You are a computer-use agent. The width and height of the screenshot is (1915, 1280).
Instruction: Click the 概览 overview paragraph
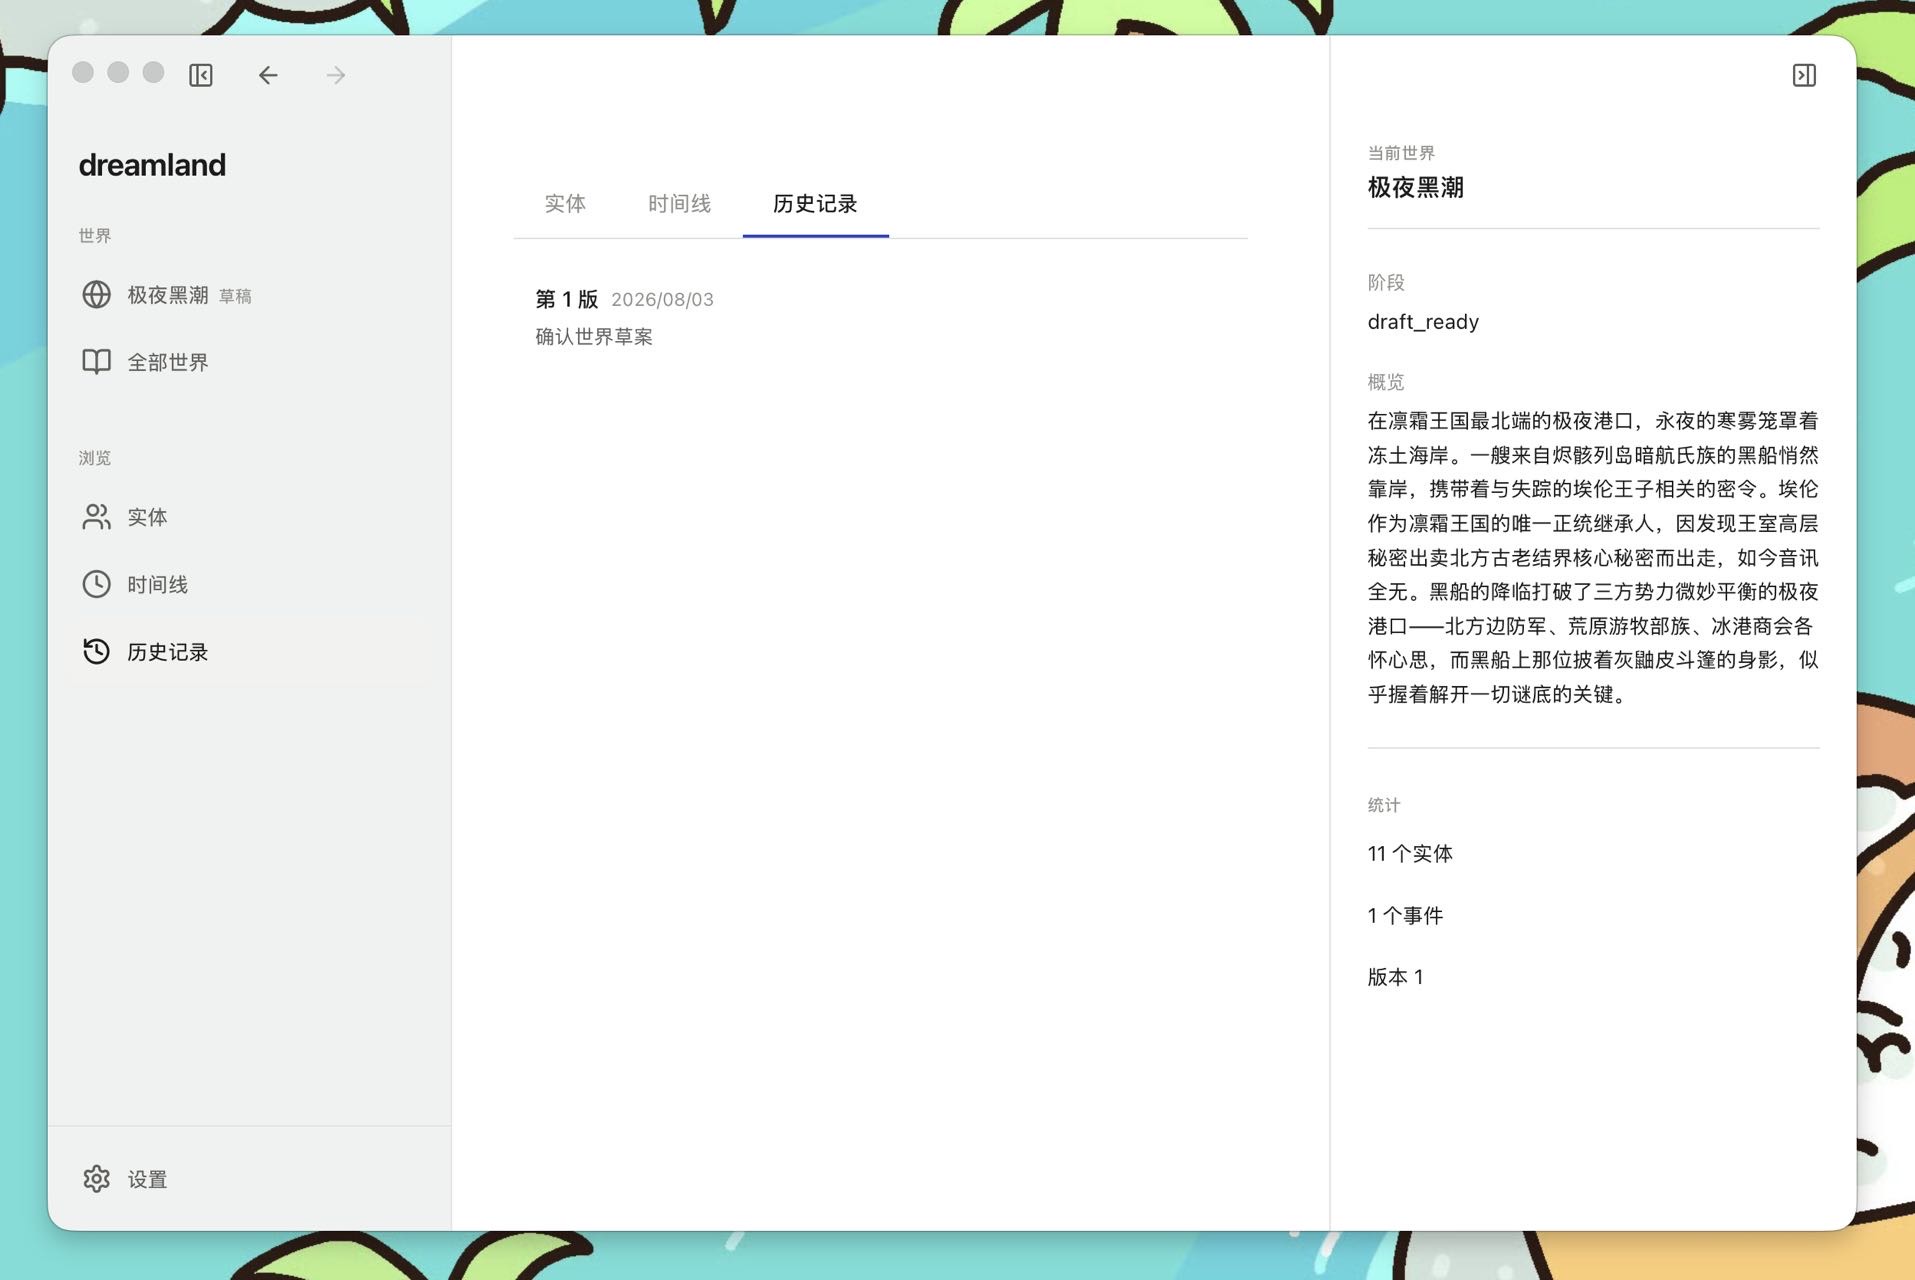tap(1593, 557)
